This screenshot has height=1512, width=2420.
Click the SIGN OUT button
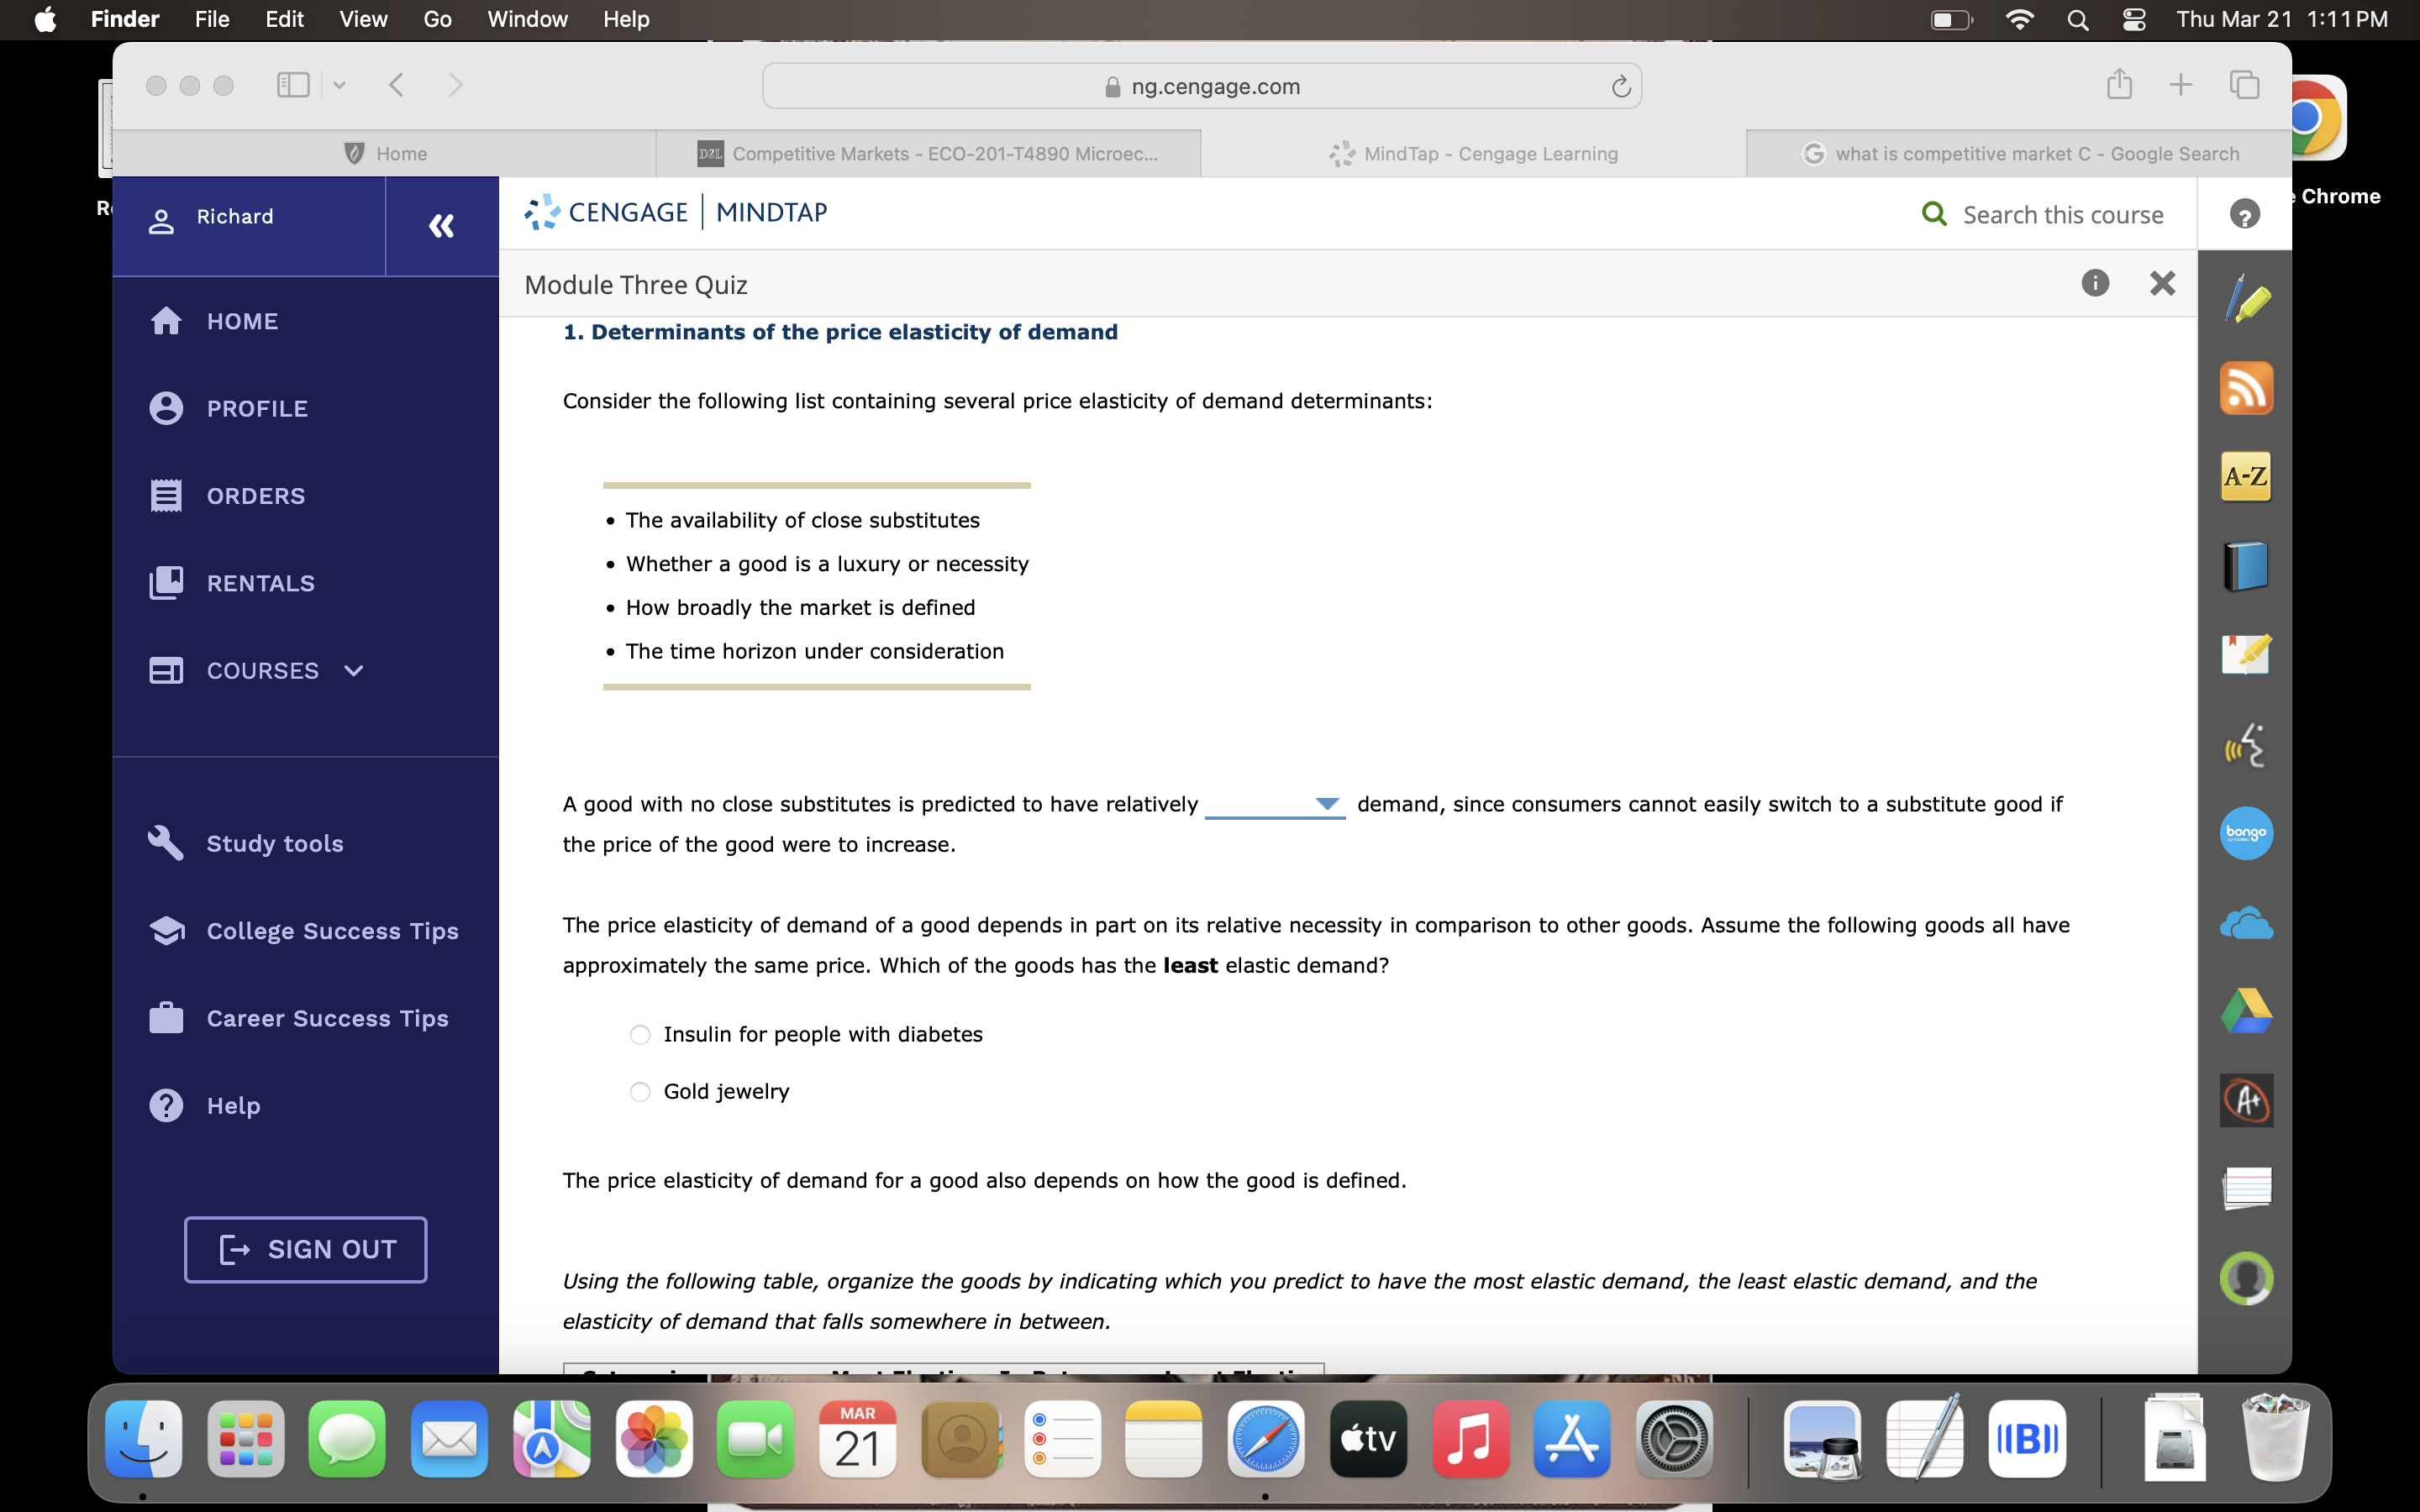point(305,1249)
